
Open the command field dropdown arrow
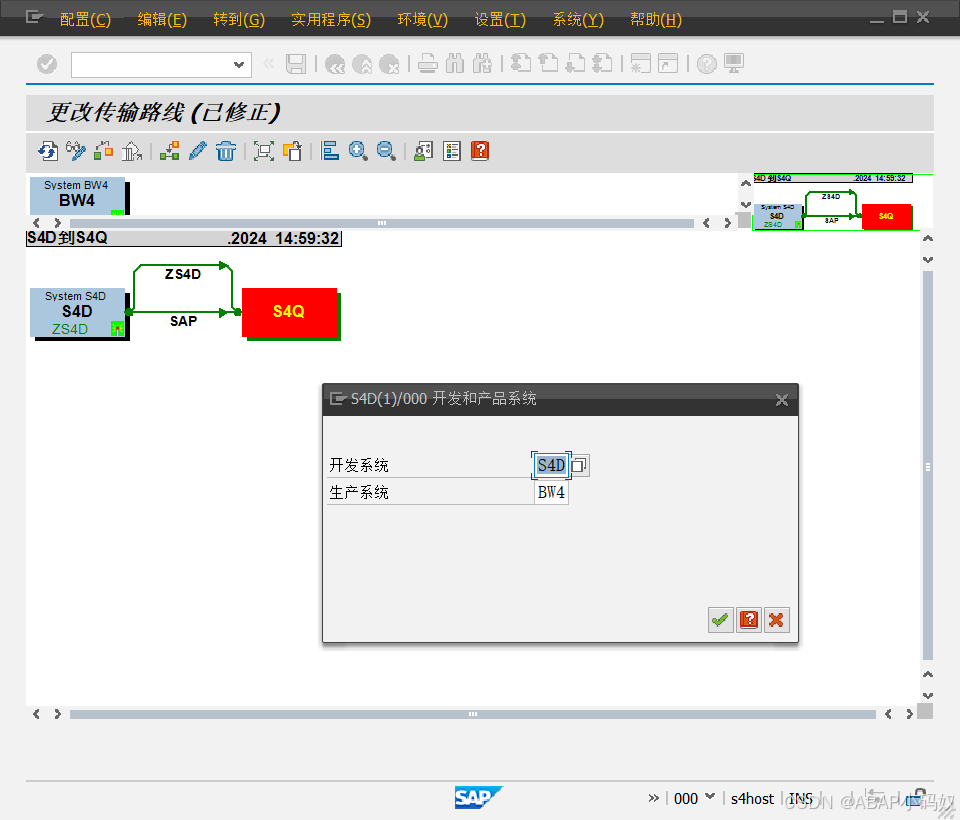[239, 65]
